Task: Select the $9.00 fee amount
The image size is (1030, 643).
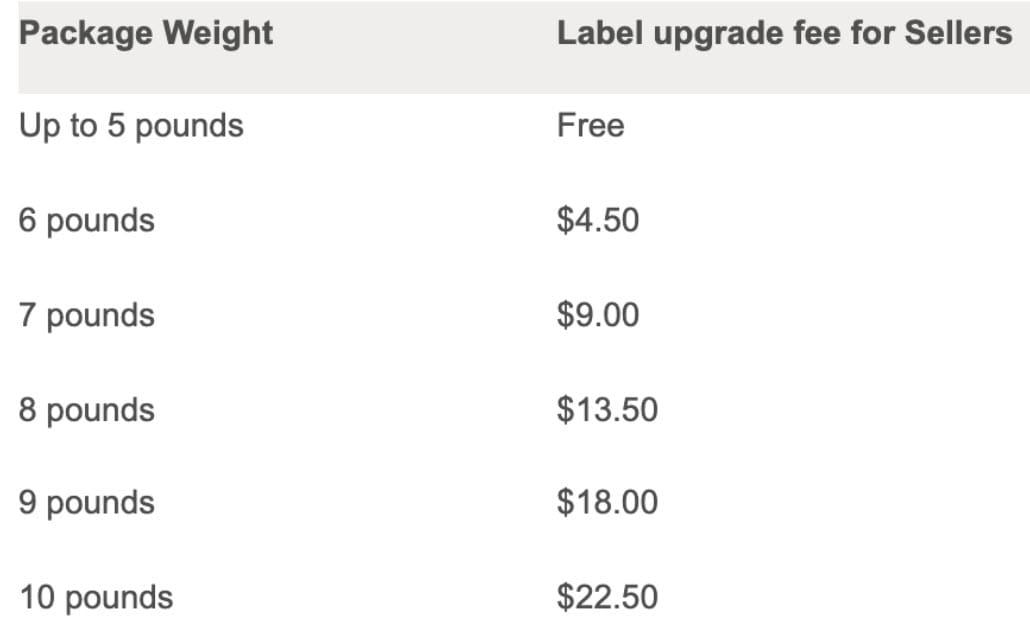Action: click(598, 315)
